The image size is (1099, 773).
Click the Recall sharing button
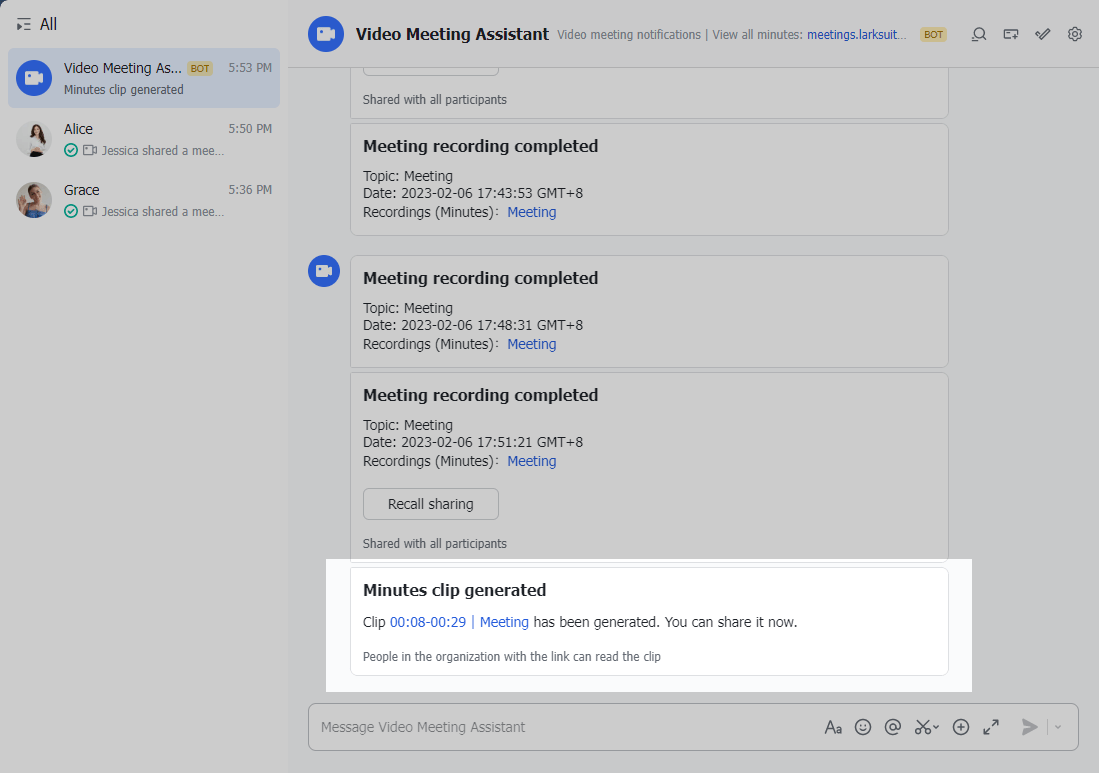pos(430,504)
